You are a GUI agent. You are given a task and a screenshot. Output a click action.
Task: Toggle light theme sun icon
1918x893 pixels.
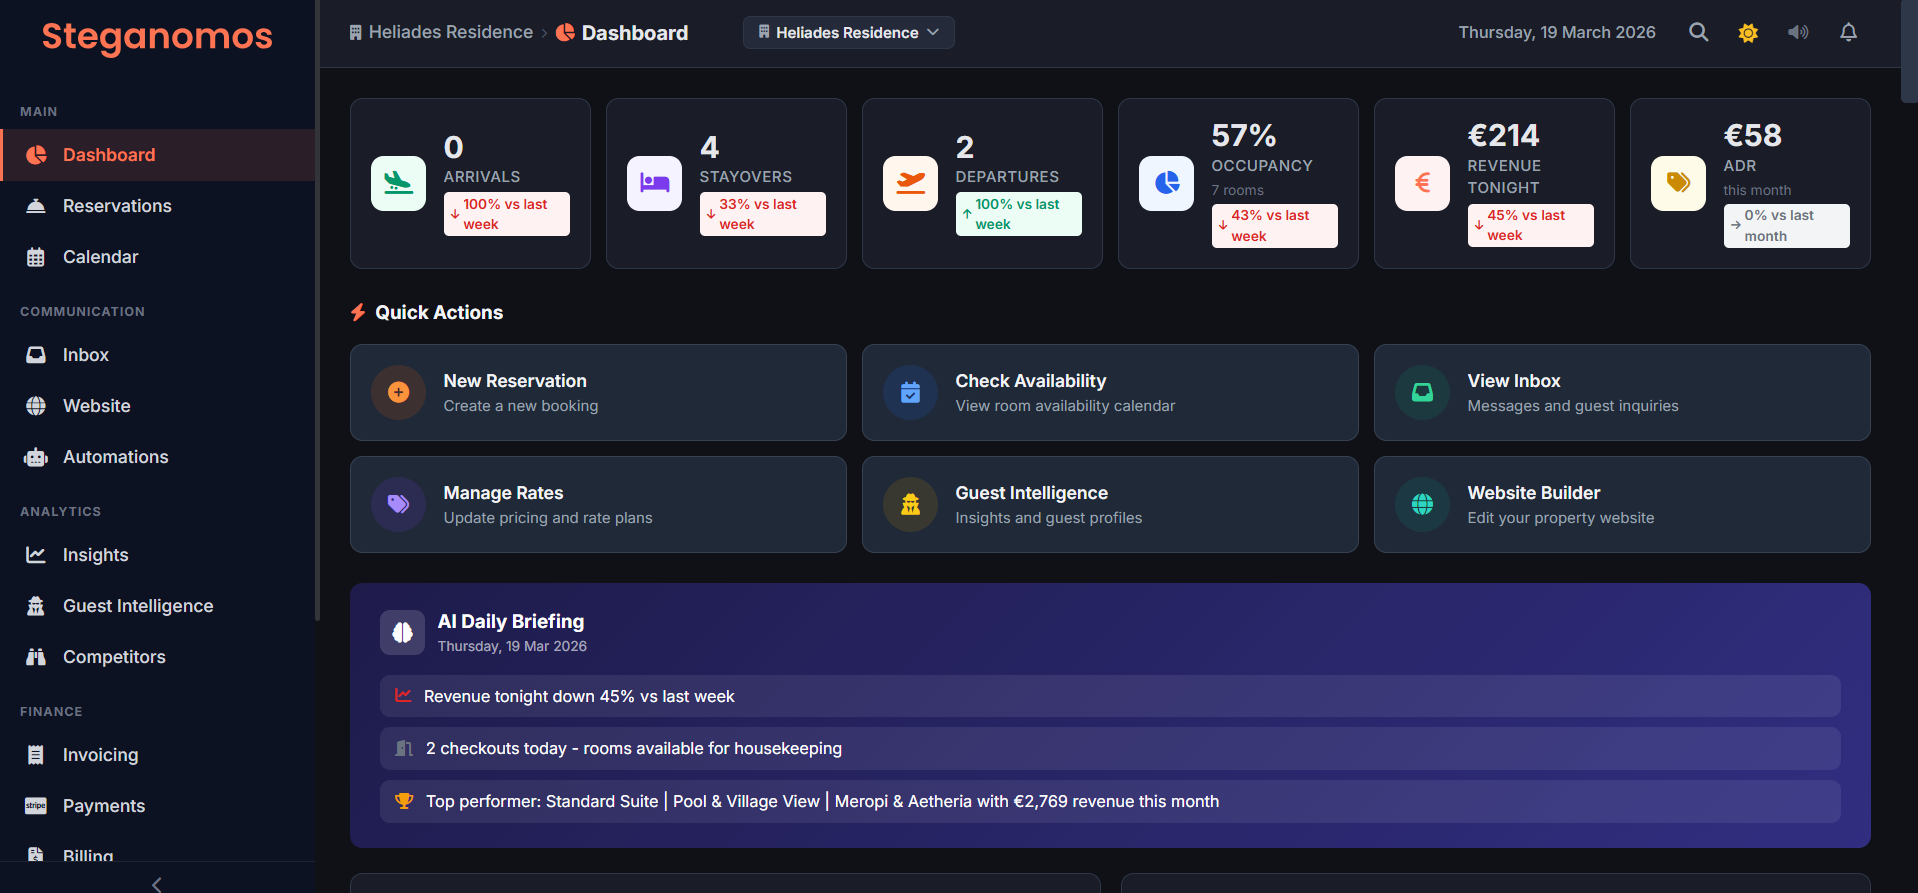coord(1748,32)
